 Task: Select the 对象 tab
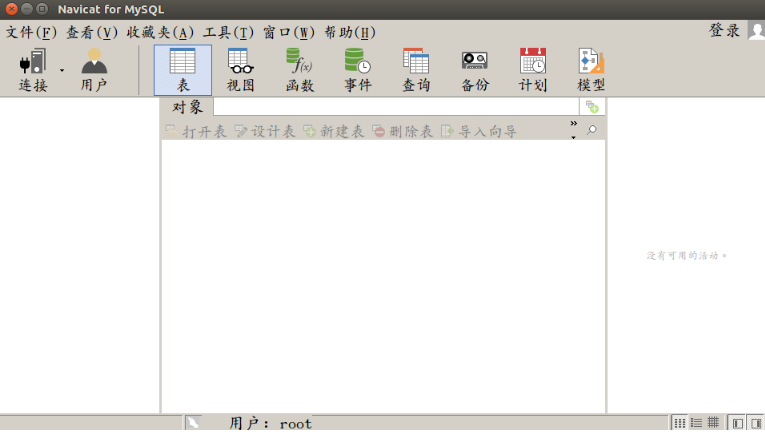[187, 107]
